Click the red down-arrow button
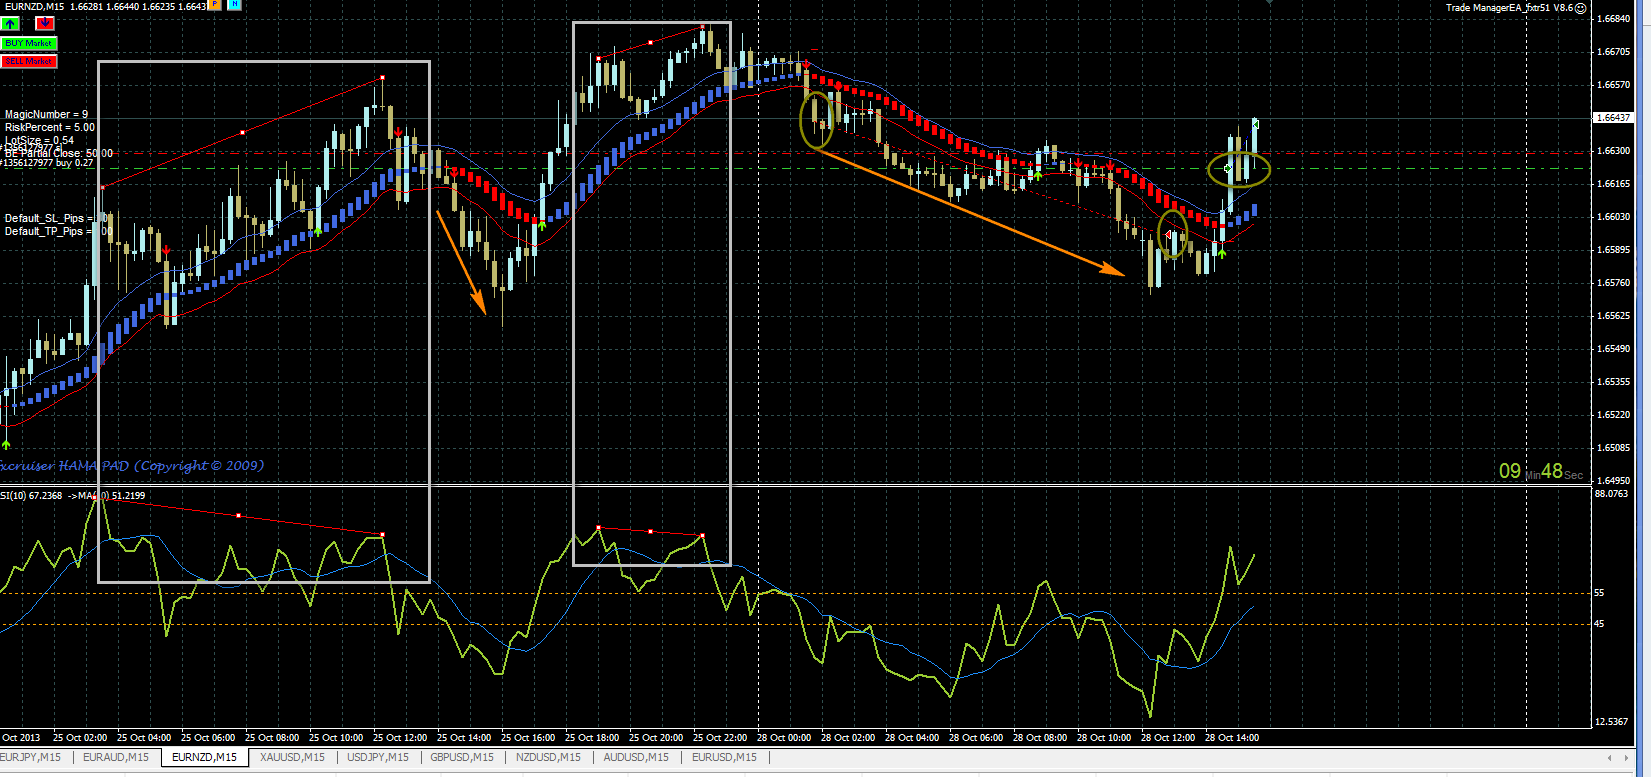 [x=45, y=23]
